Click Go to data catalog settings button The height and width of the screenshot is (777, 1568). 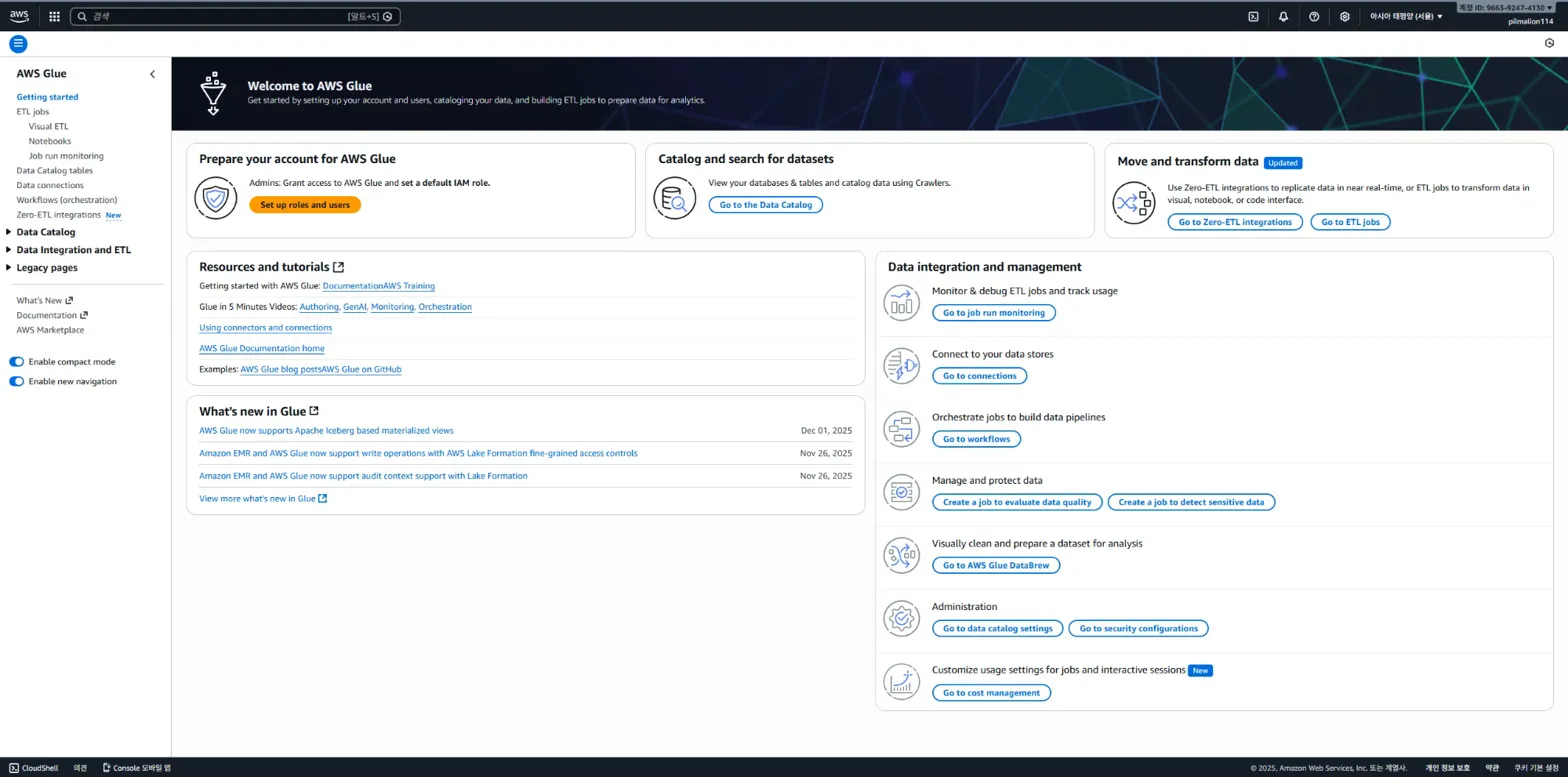[x=997, y=629]
